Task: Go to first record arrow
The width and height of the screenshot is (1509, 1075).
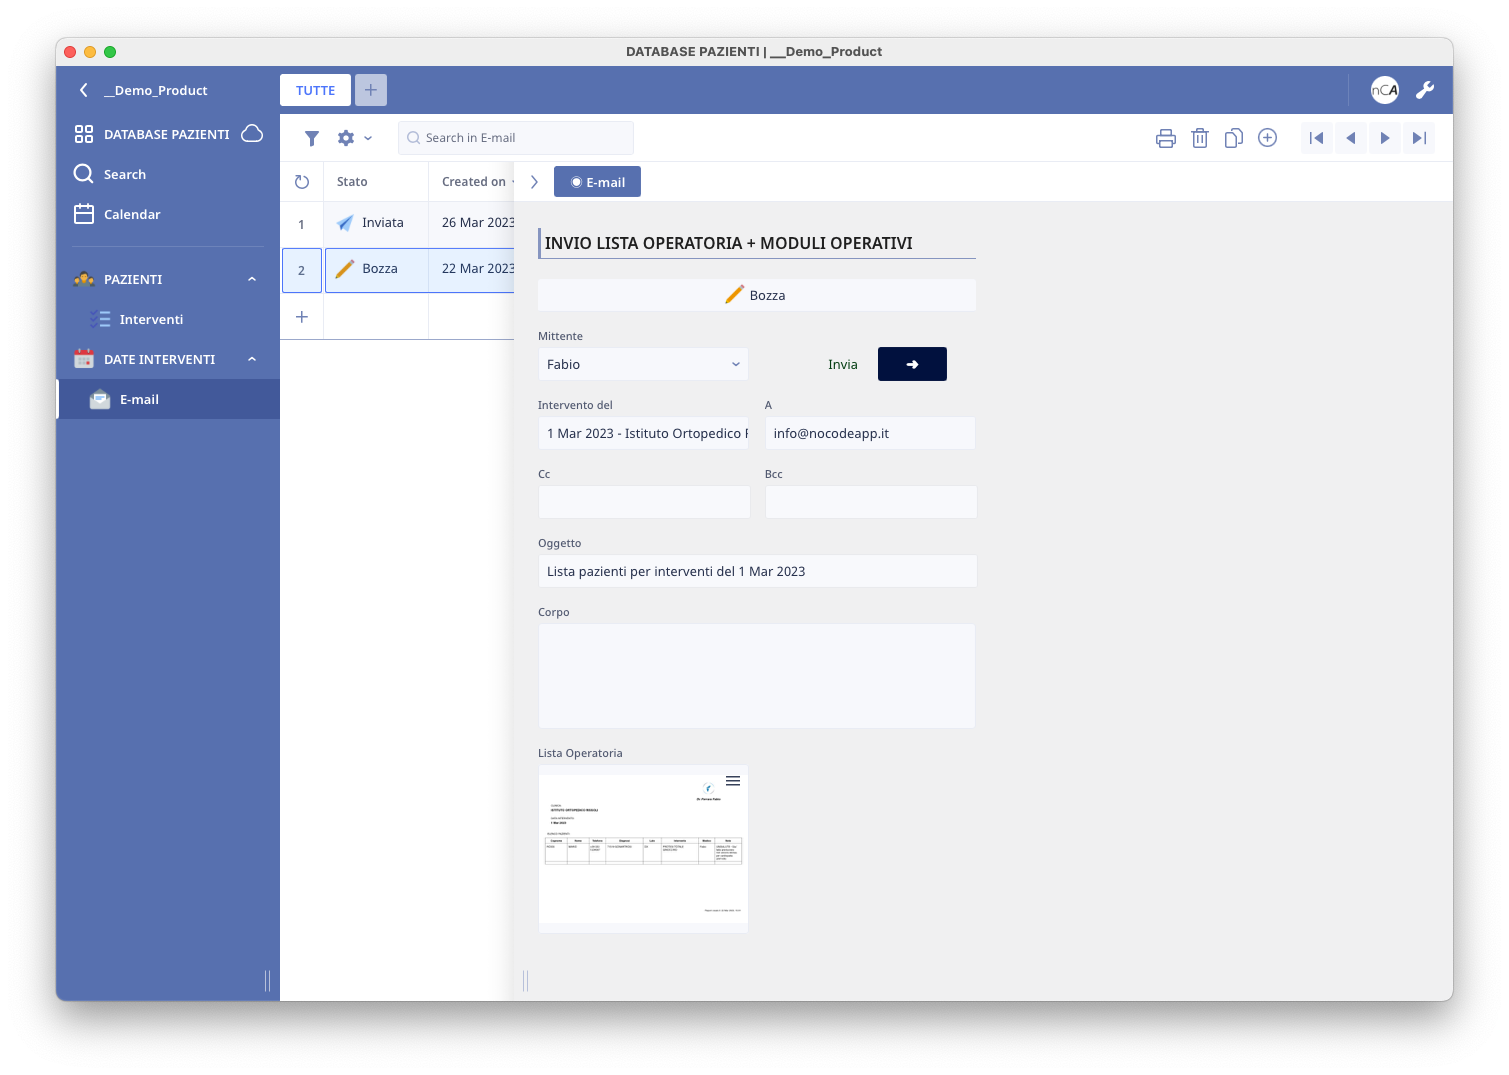Action: click(1317, 138)
